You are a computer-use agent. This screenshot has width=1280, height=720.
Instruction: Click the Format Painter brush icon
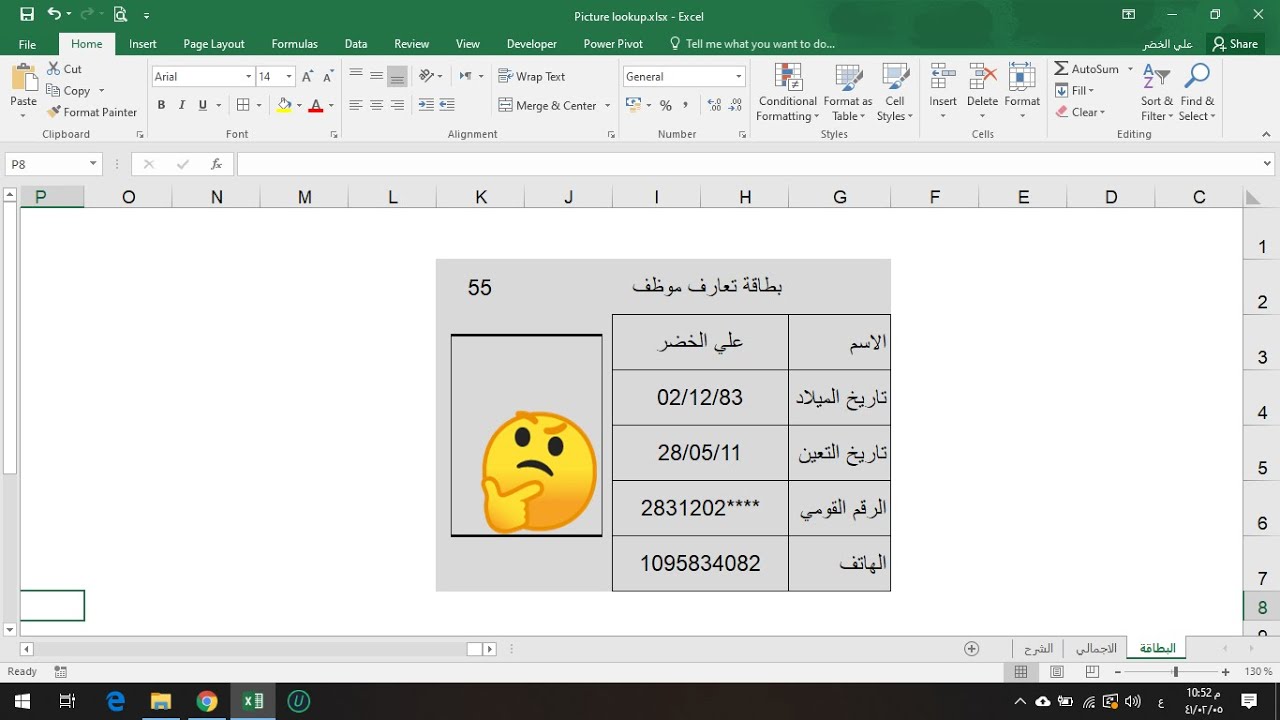[x=54, y=112]
